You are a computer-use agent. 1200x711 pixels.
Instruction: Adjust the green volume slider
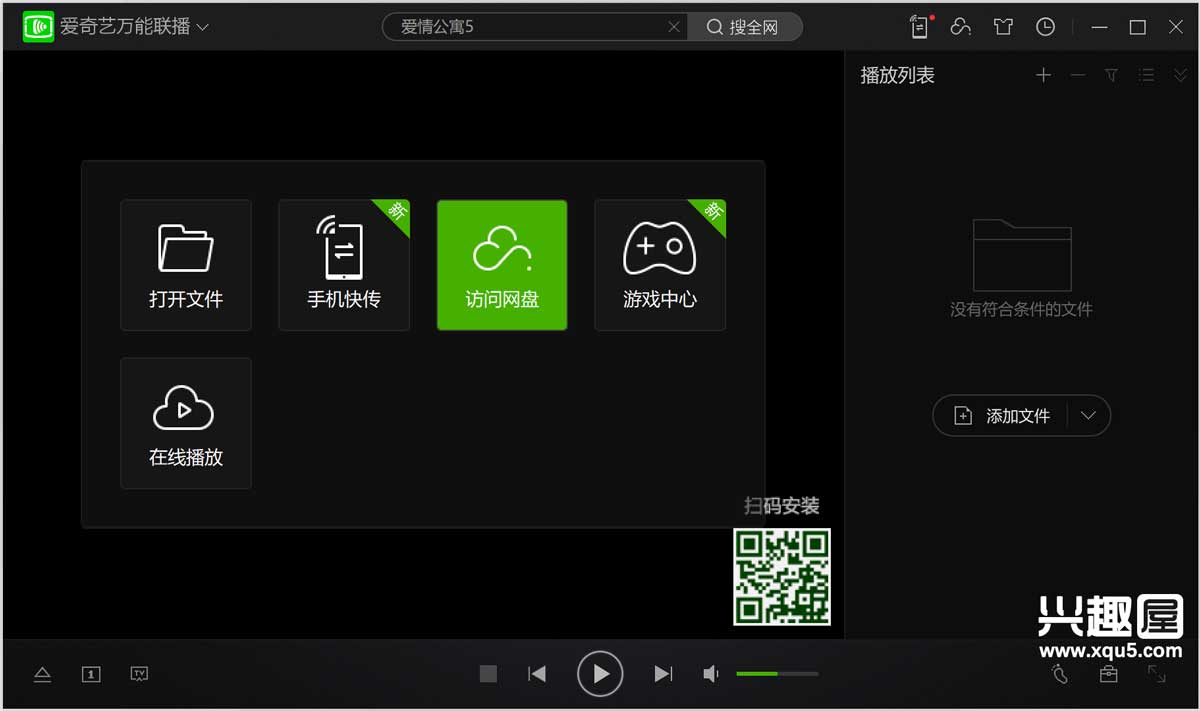coord(777,674)
